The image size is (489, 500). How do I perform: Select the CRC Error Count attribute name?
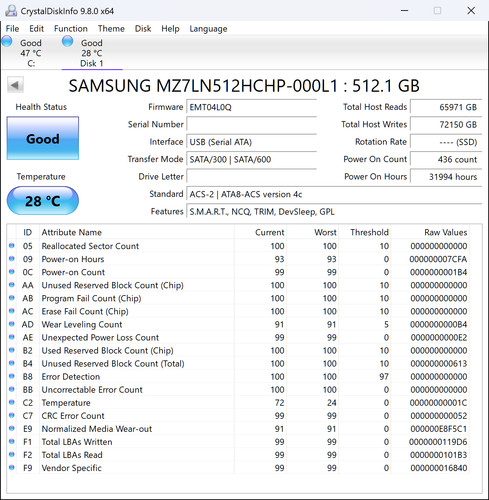coord(73,416)
